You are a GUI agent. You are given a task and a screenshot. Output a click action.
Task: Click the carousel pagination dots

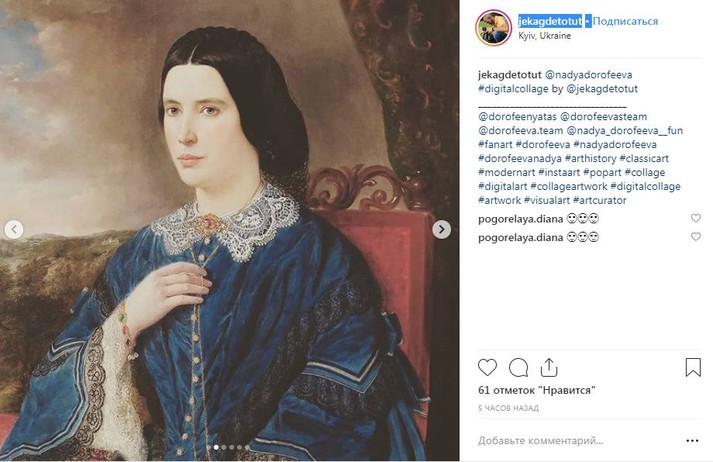pyautogui.click(x=228, y=447)
